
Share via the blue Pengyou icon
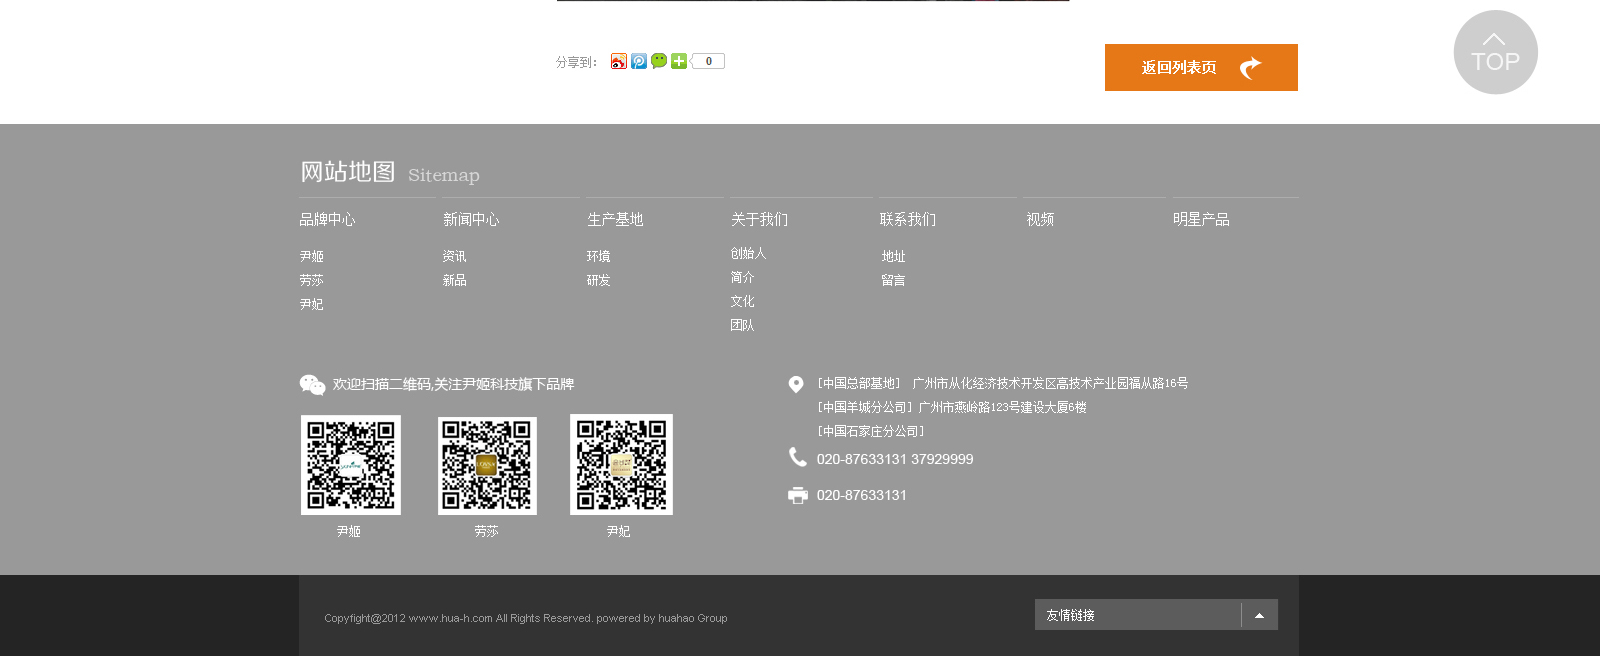pyautogui.click(x=639, y=61)
